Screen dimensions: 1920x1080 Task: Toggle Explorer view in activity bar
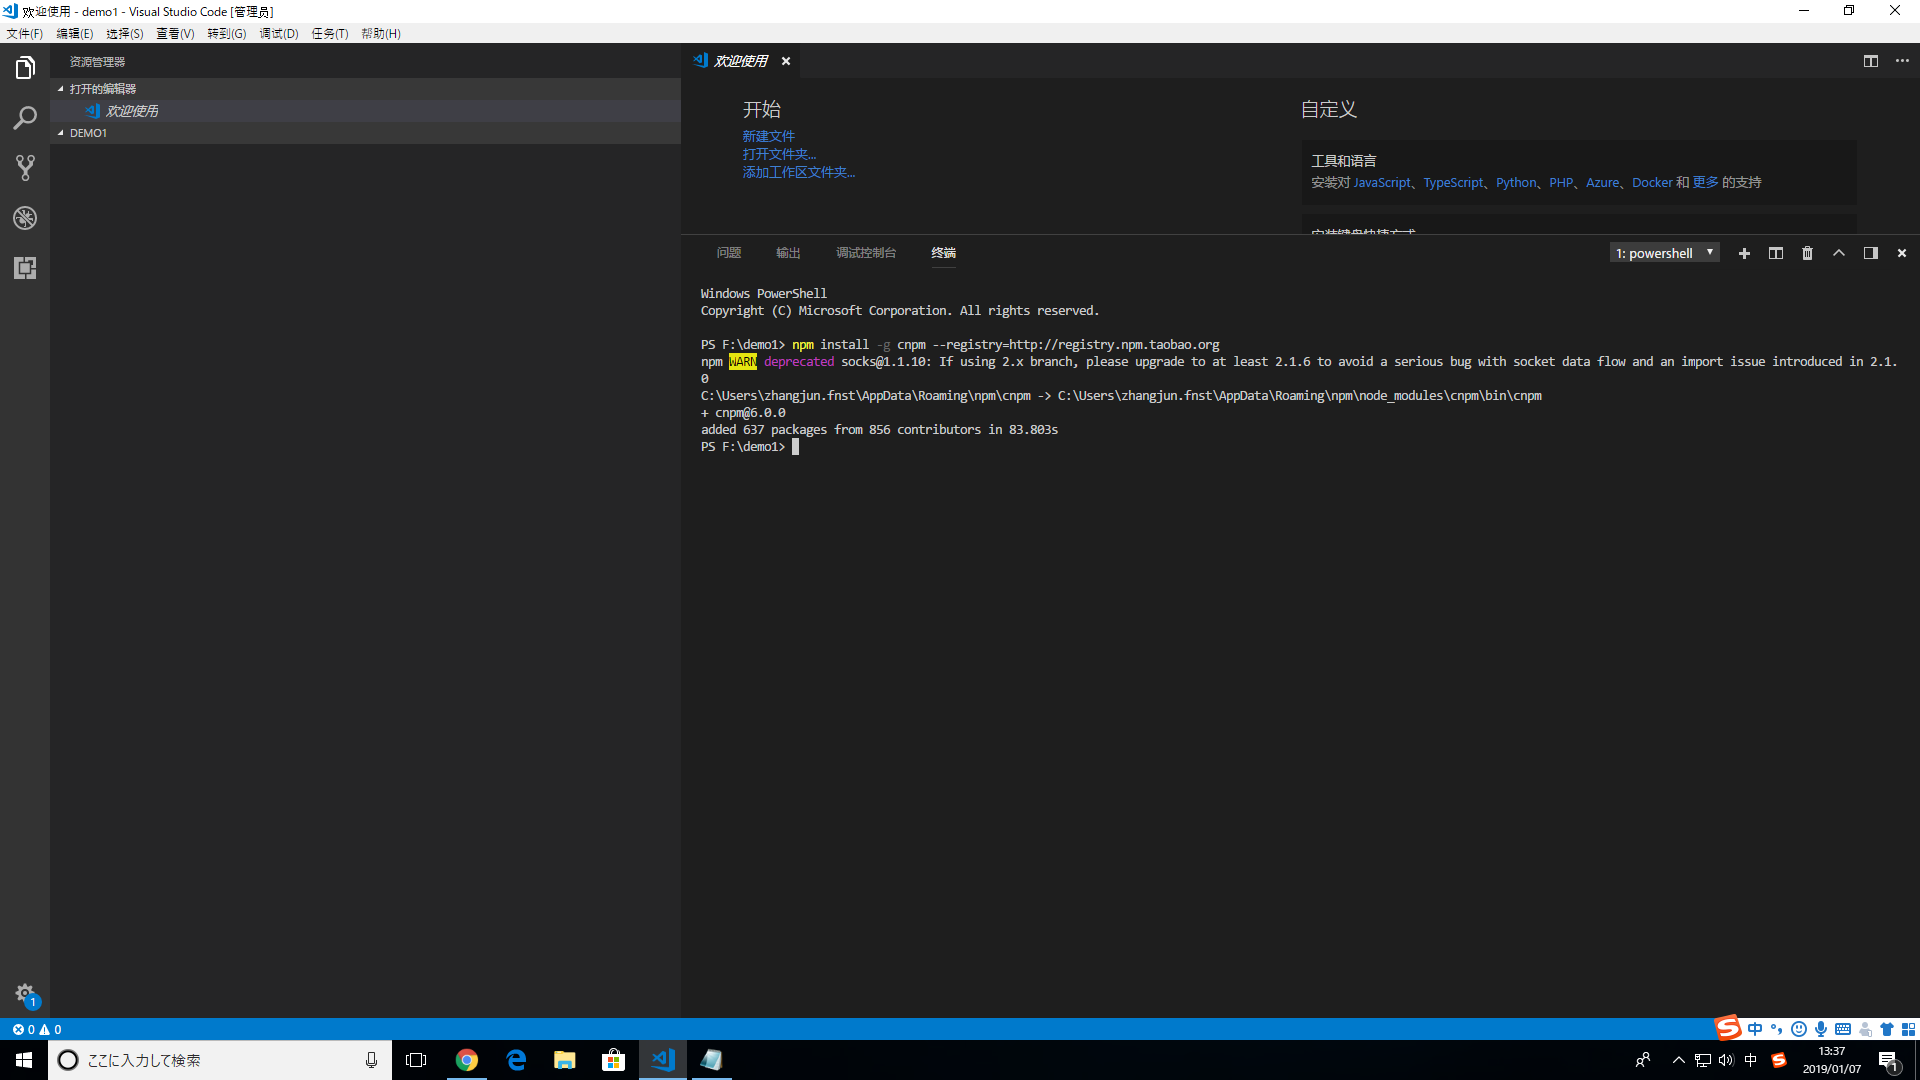coord(25,68)
